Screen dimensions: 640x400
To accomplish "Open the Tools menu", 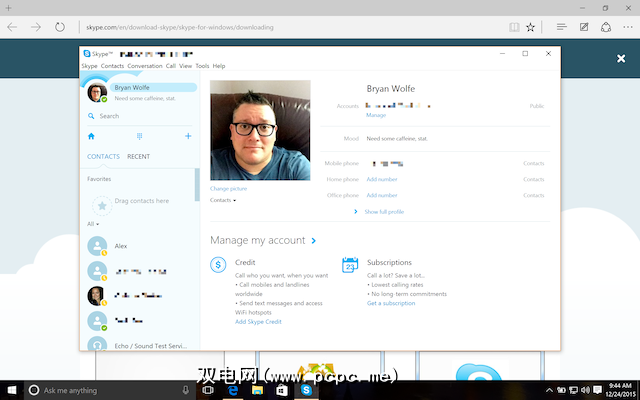I will pyautogui.click(x=202, y=66).
